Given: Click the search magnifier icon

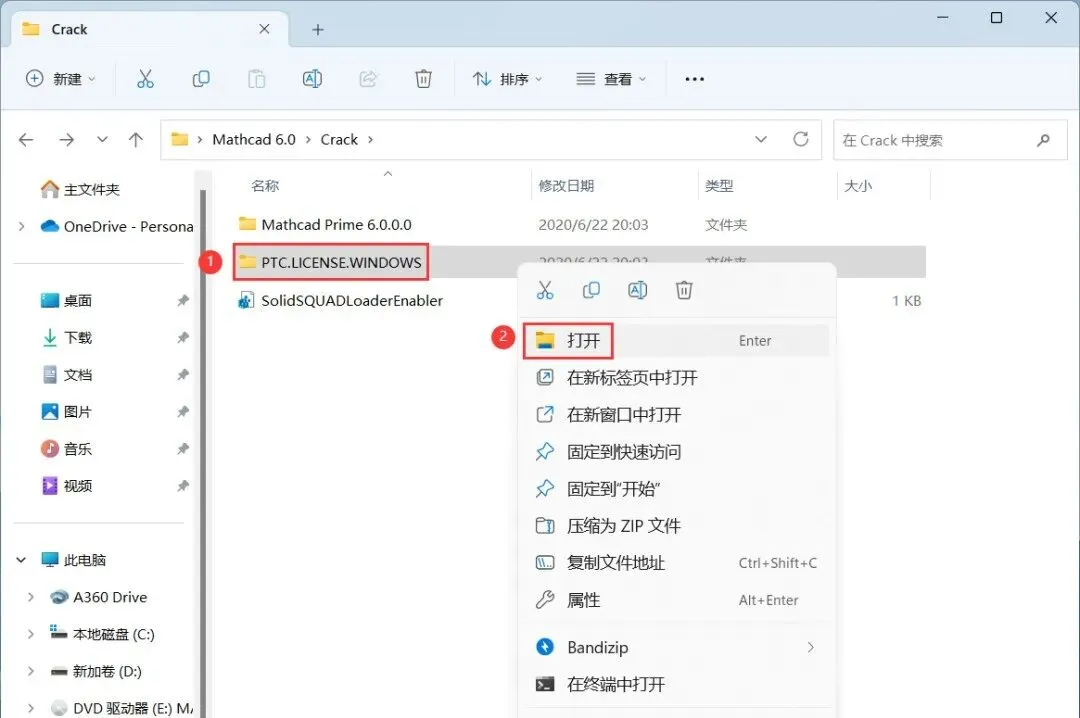Looking at the screenshot, I should 1043,141.
